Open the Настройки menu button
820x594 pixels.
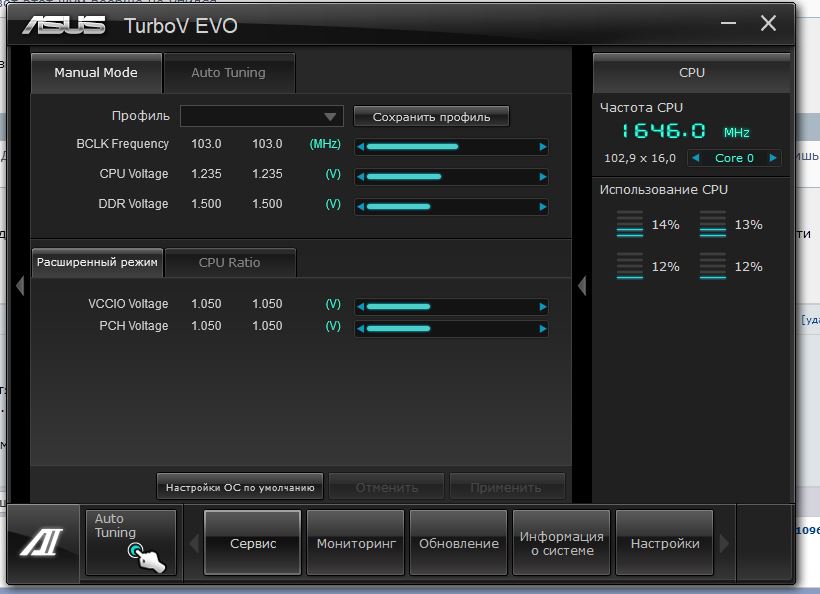(665, 543)
